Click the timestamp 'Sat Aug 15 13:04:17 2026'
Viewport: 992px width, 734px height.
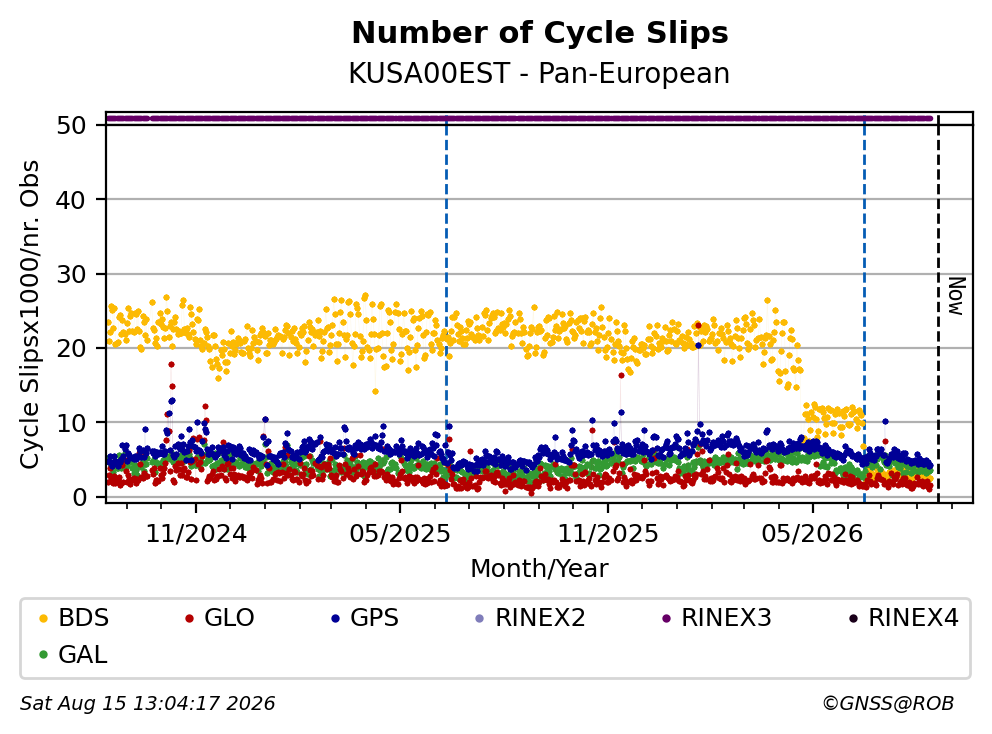click(147, 703)
